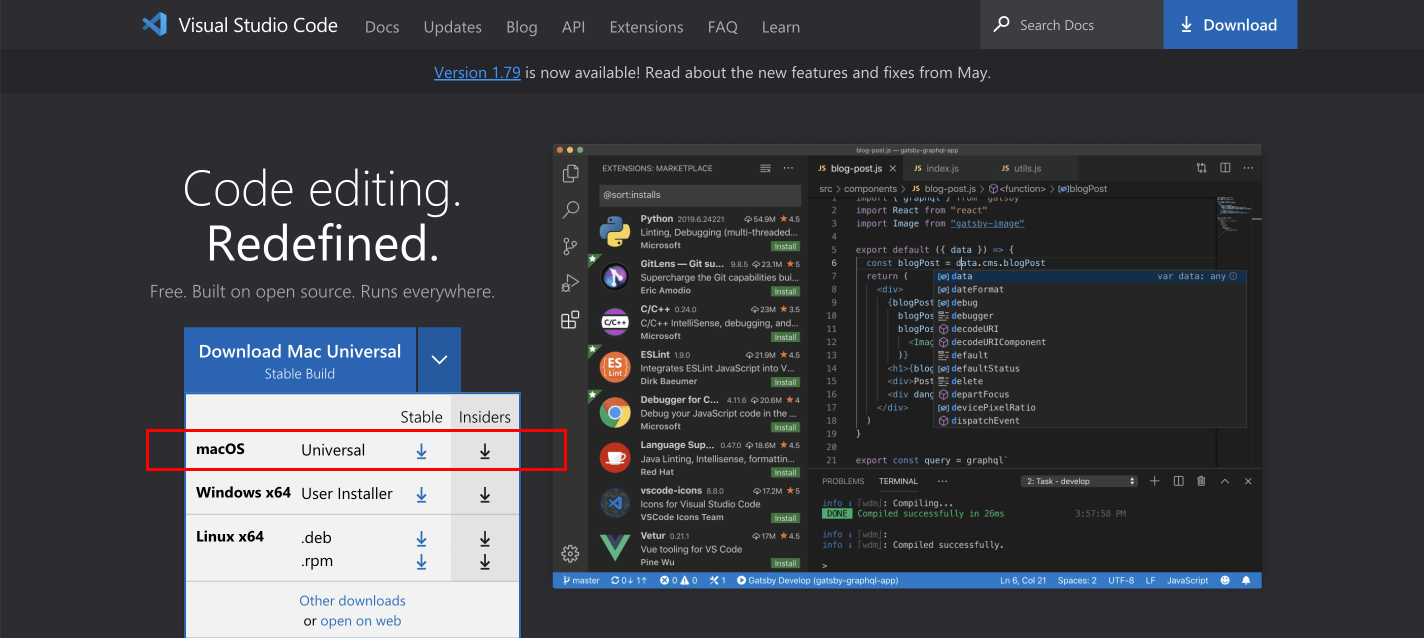Click the magnifier icon in Search Docs
This screenshot has width=1424, height=638.
coord(1001,24)
